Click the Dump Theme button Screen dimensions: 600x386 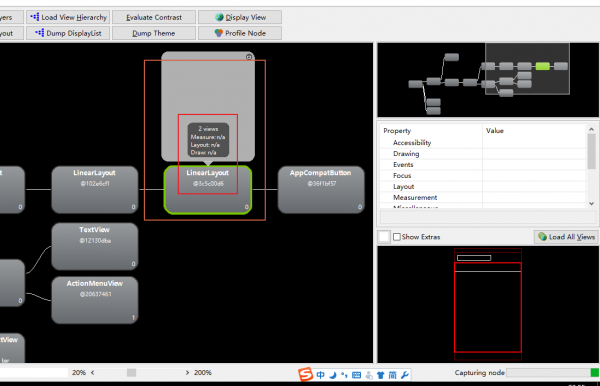[x=154, y=33]
